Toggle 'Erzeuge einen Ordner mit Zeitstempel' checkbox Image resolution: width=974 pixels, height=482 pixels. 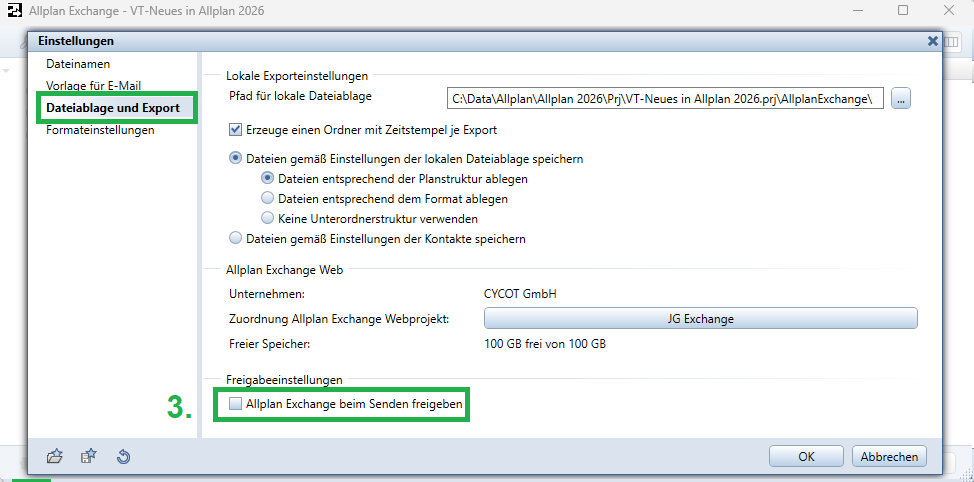[236, 130]
